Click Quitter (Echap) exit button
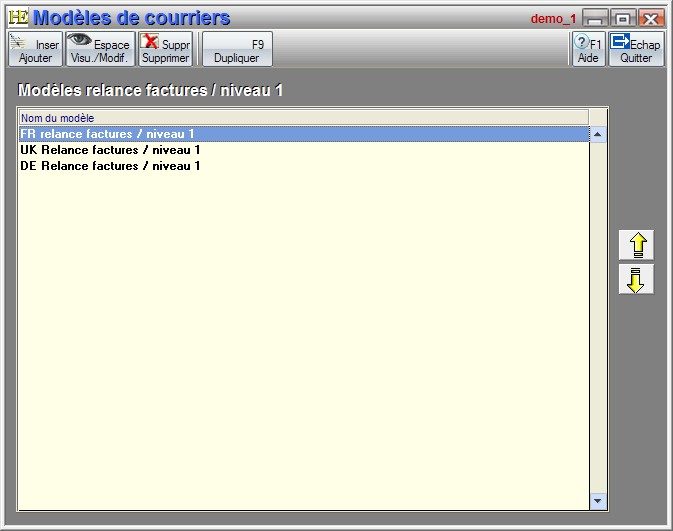The image size is (673, 531). point(636,49)
